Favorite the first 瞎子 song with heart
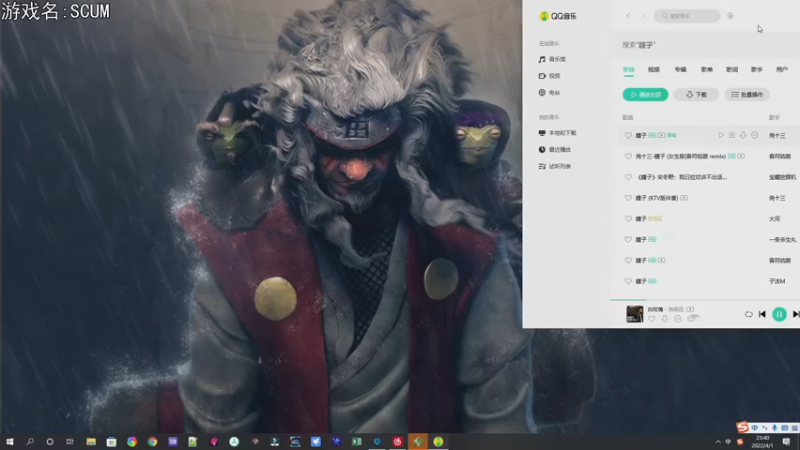 628,135
